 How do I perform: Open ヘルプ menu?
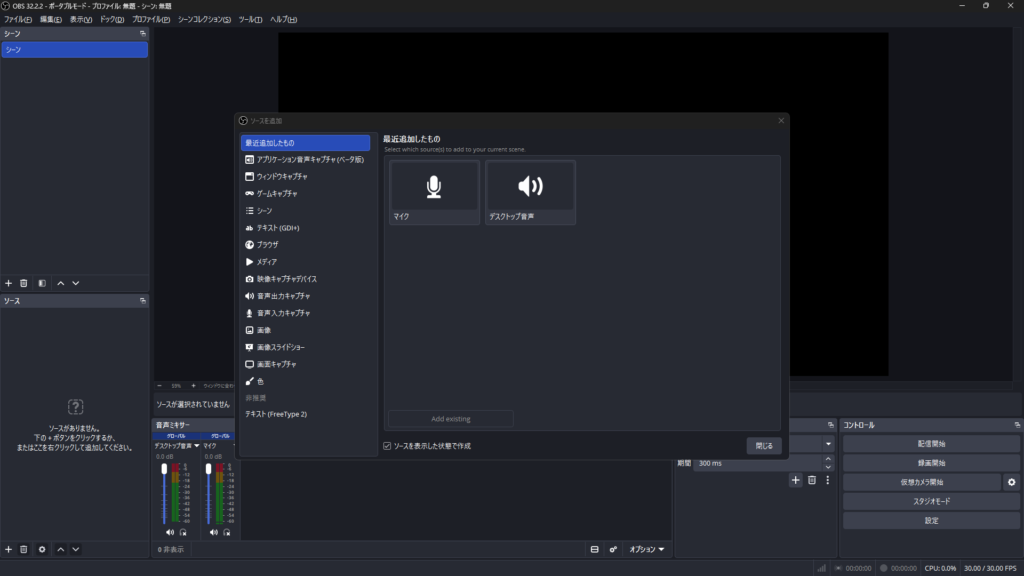tap(283, 20)
